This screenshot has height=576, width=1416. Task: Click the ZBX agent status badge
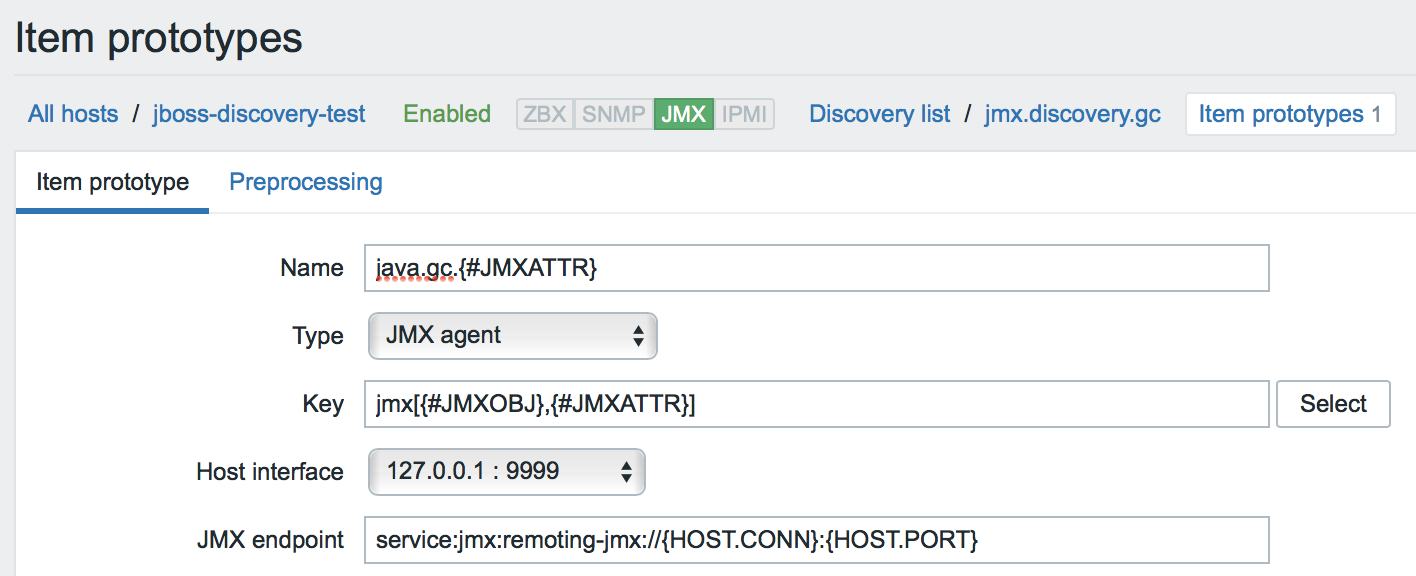coord(543,113)
